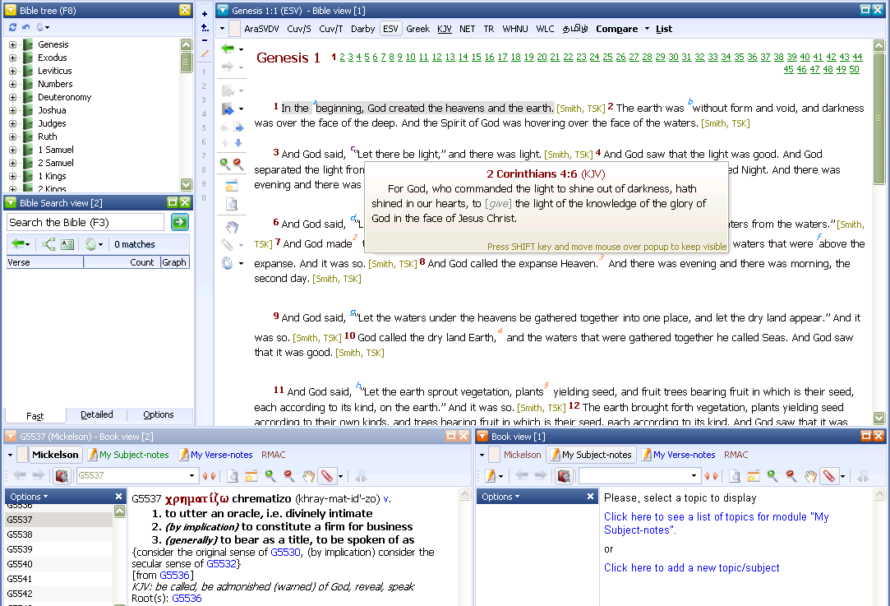The image size is (890, 606).
Task: Go to chapter 25 of Genesis
Action: coord(607,57)
